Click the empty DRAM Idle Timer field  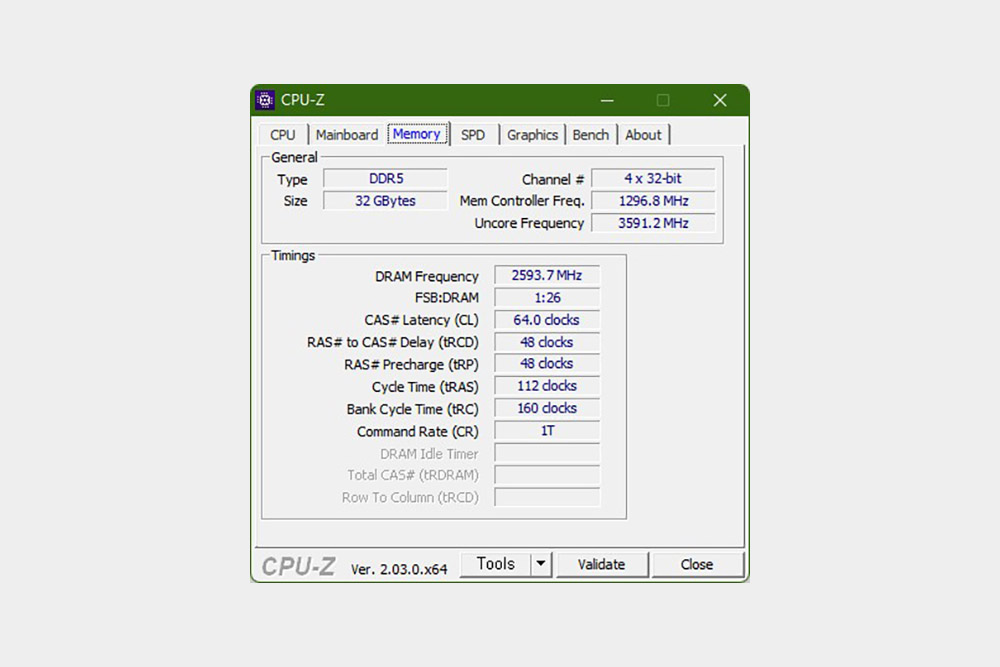pos(547,453)
